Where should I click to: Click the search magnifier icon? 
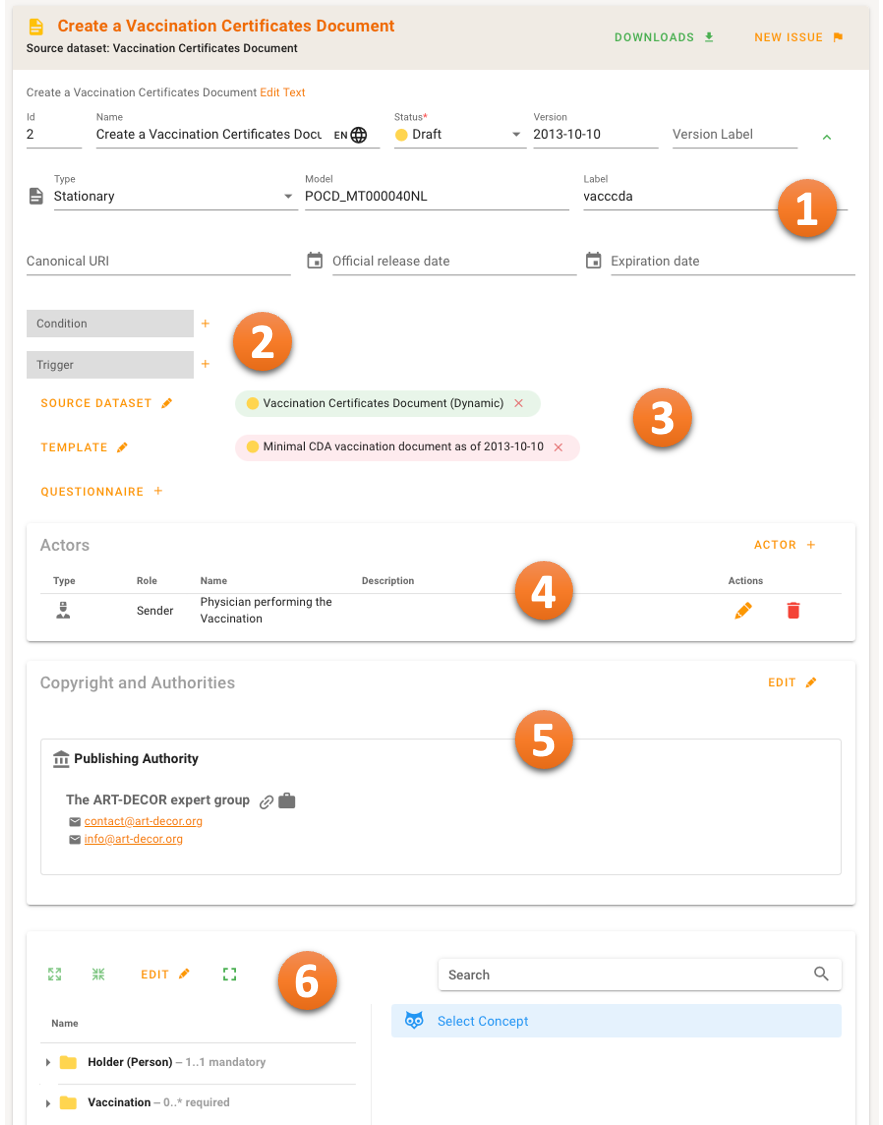click(821, 974)
